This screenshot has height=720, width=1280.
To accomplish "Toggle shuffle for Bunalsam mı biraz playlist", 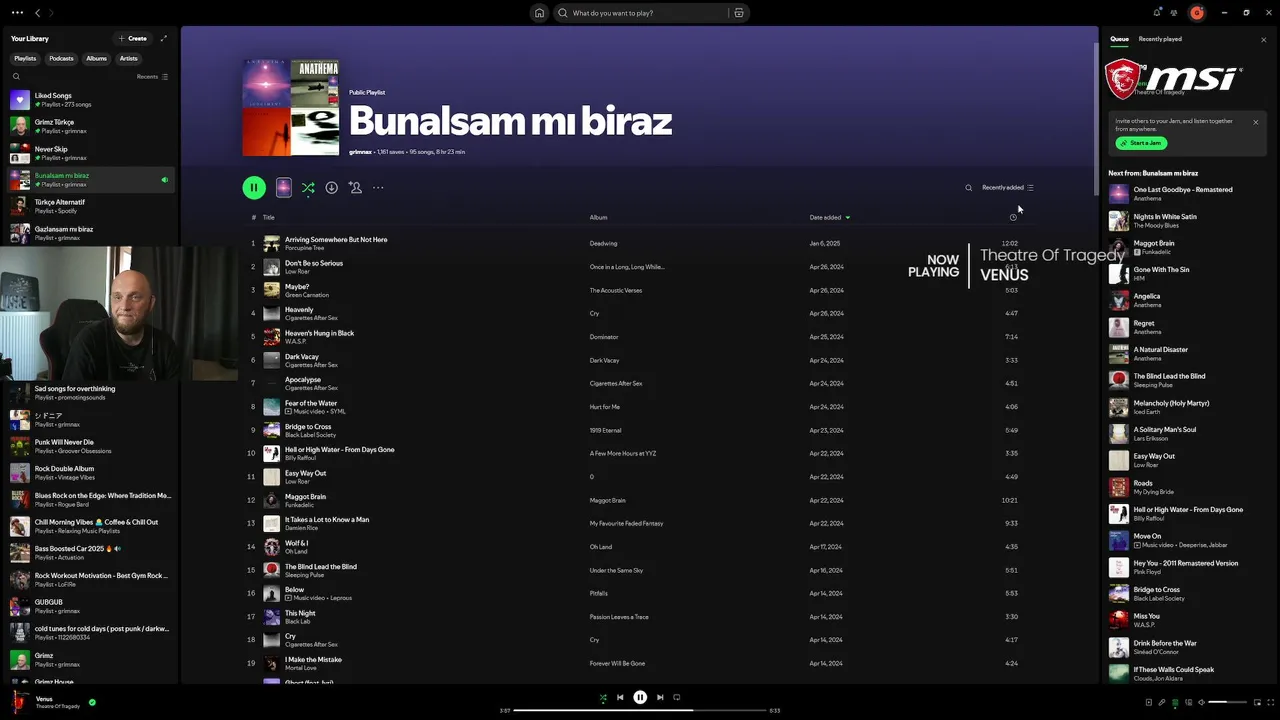I will (308, 187).
